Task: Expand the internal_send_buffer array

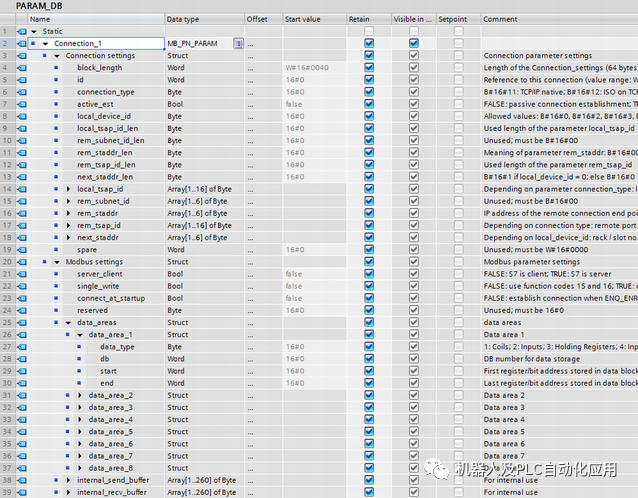Action: [x=68, y=480]
